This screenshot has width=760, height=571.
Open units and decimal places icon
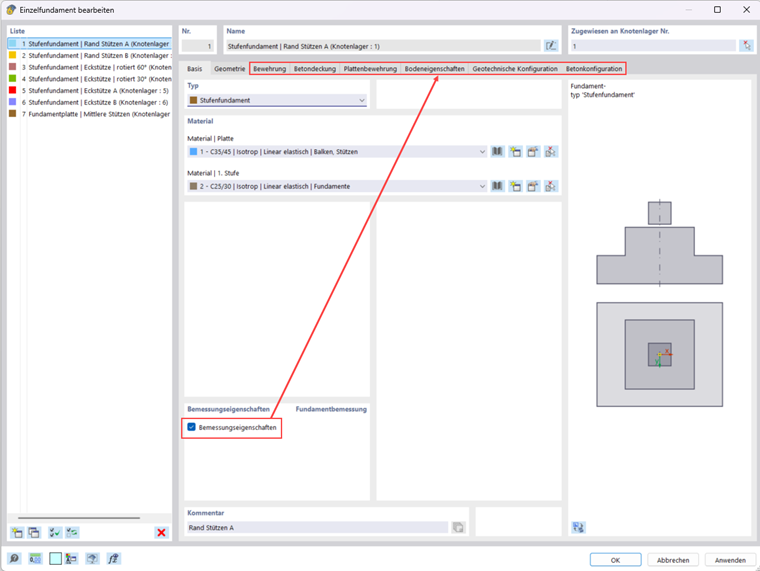(x=35, y=558)
